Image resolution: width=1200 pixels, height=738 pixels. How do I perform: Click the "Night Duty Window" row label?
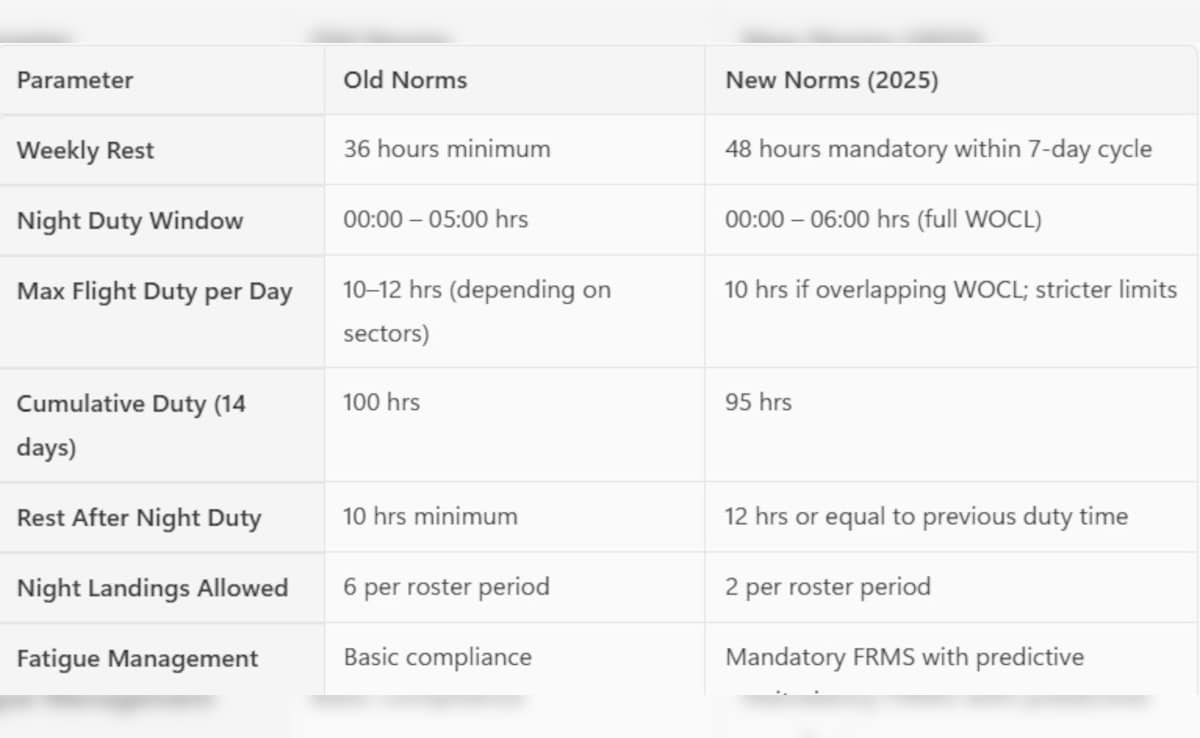pyautogui.click(x=130, y=220)
